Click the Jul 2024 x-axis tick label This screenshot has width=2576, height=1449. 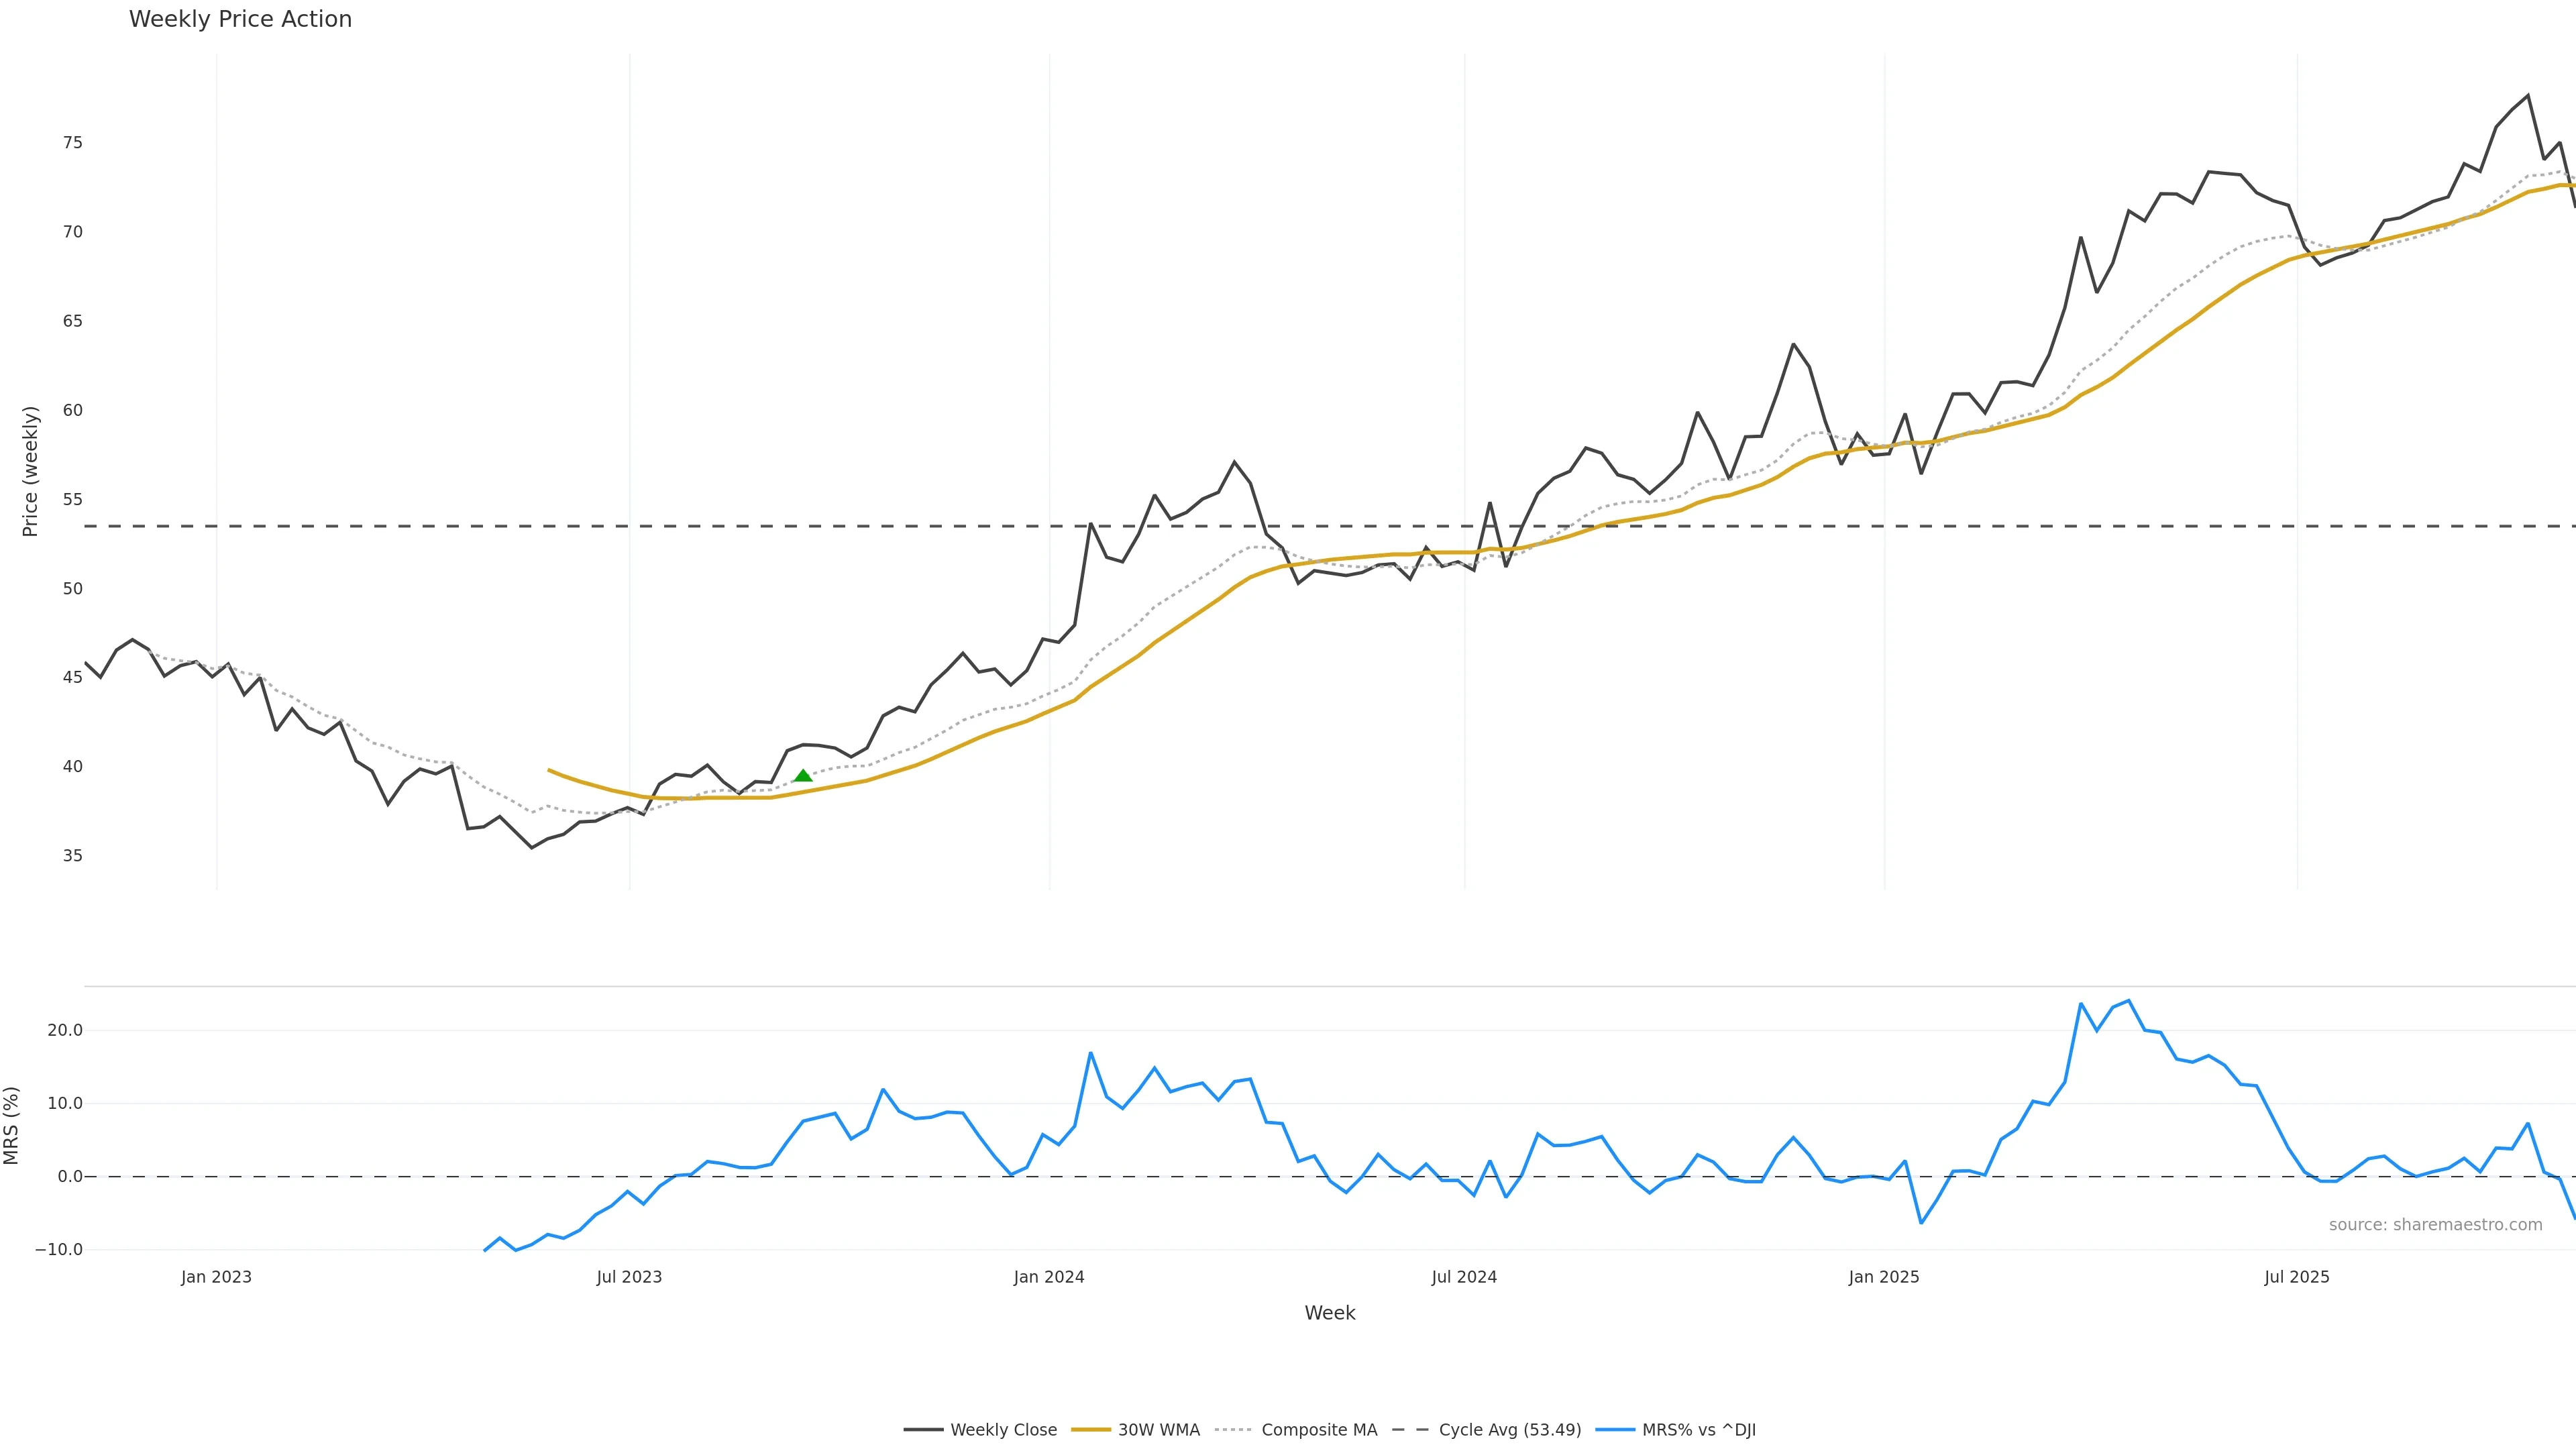pos(1464,1277)
